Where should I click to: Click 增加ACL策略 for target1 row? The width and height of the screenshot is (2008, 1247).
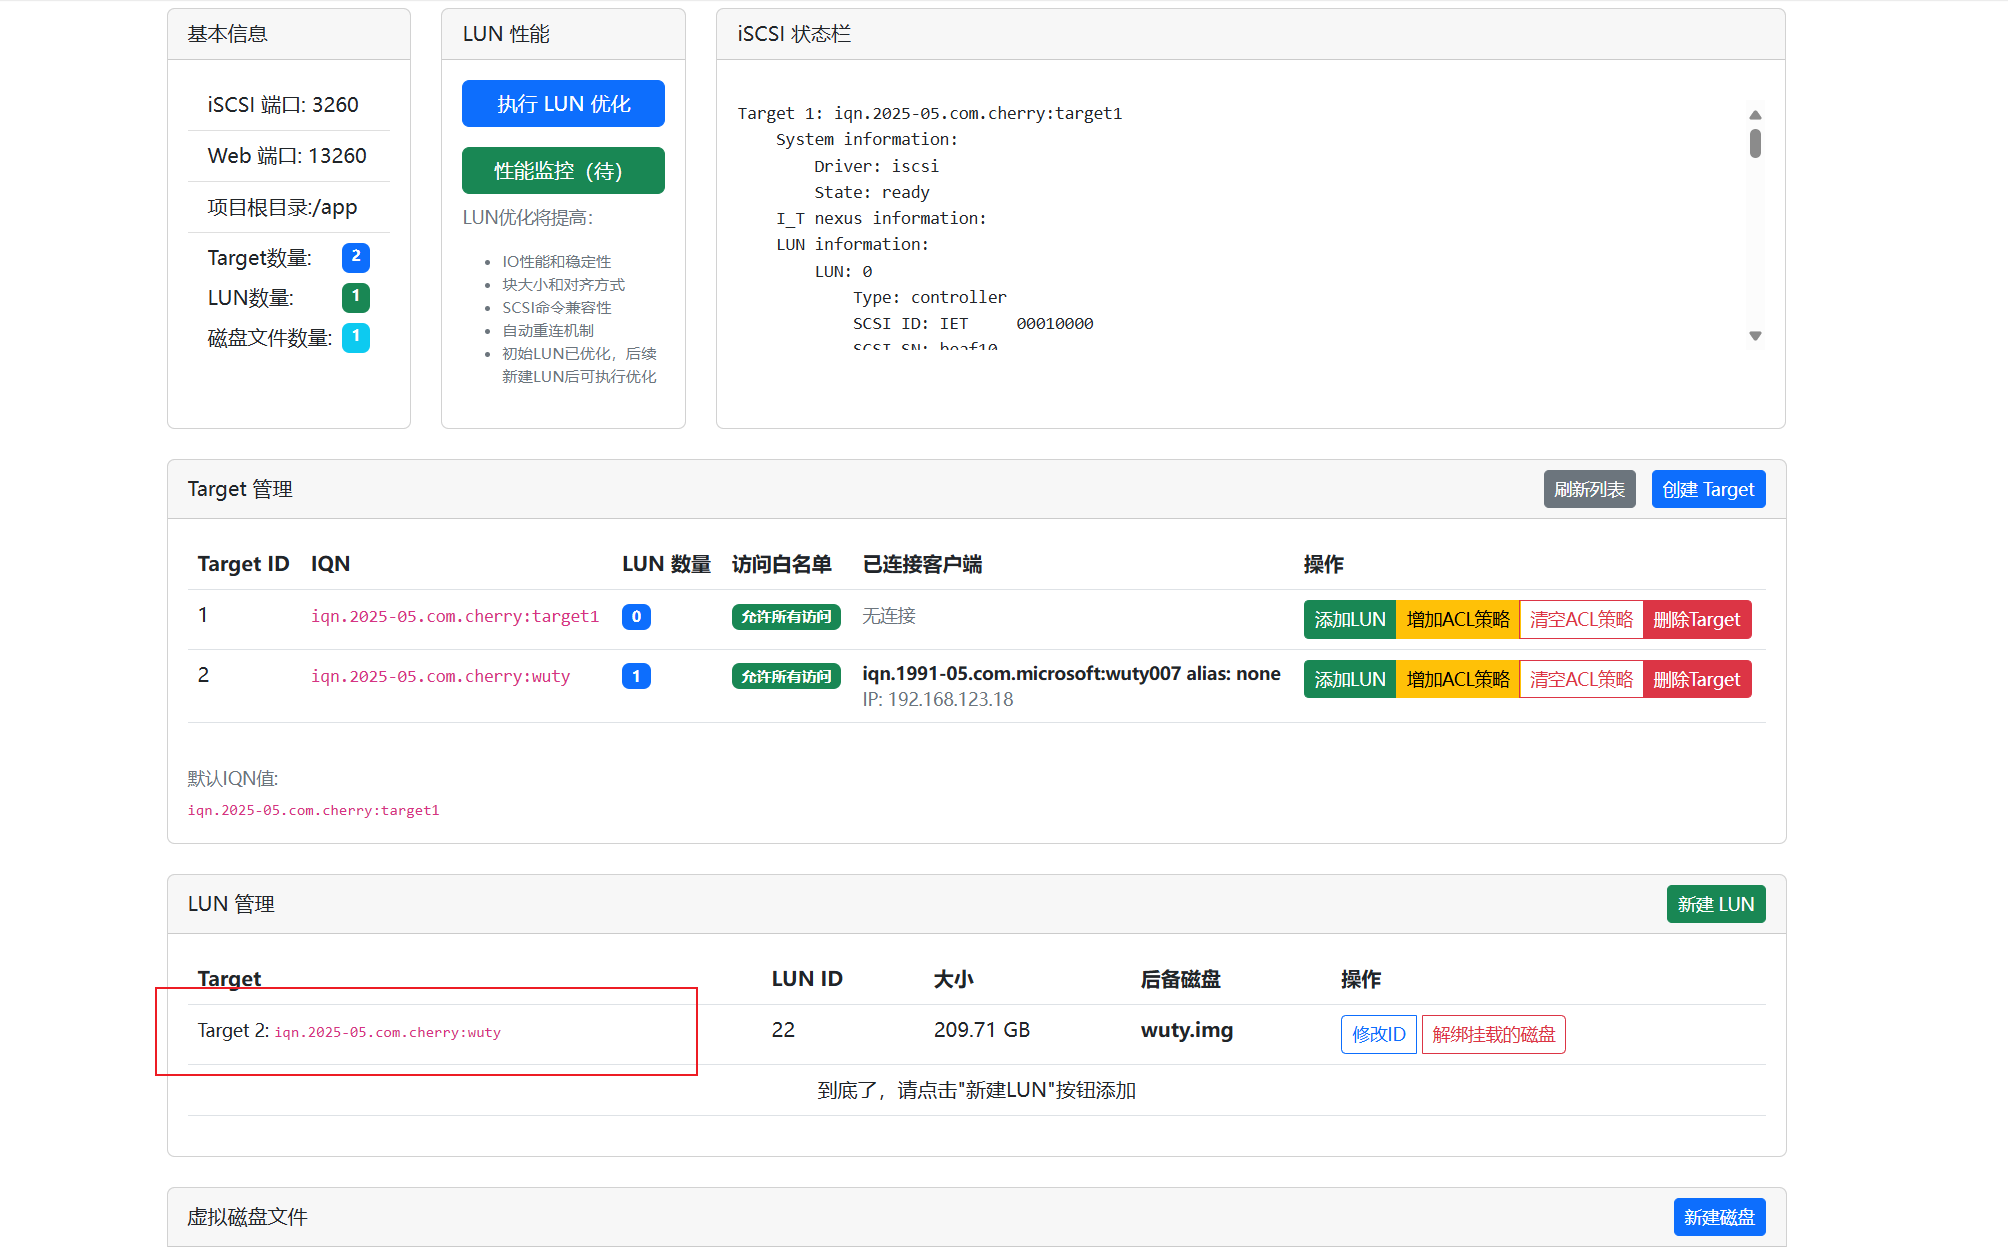click(1457, 619)
